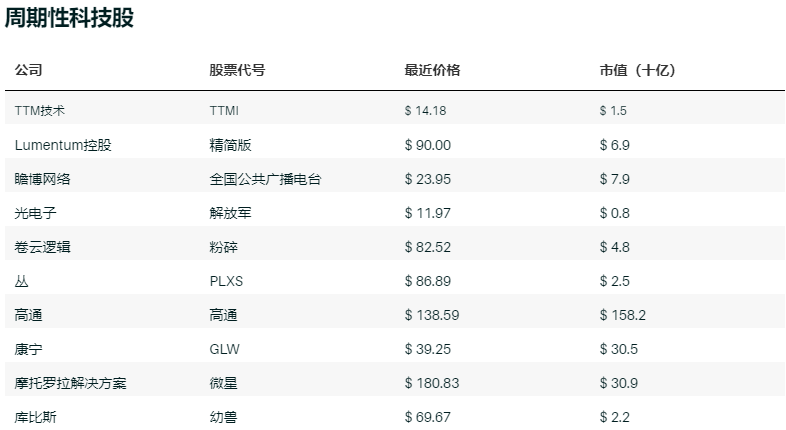Click the market cap $ 6.9
786x430 pixels.
point(615,145)
